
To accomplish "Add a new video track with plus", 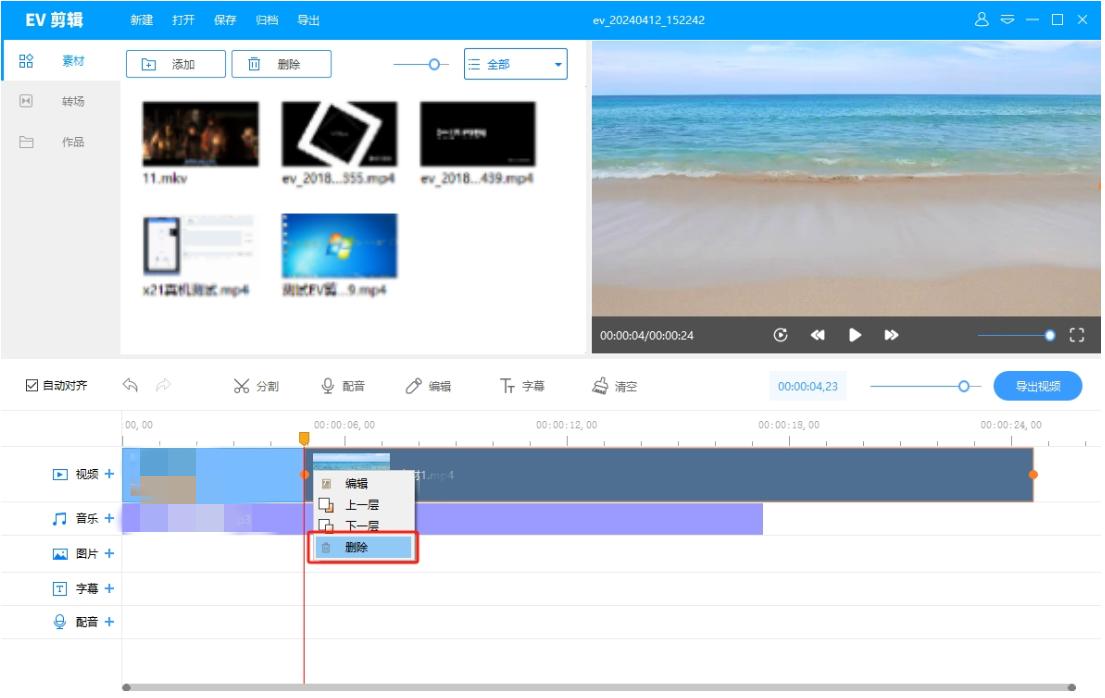I will [109, 474].
